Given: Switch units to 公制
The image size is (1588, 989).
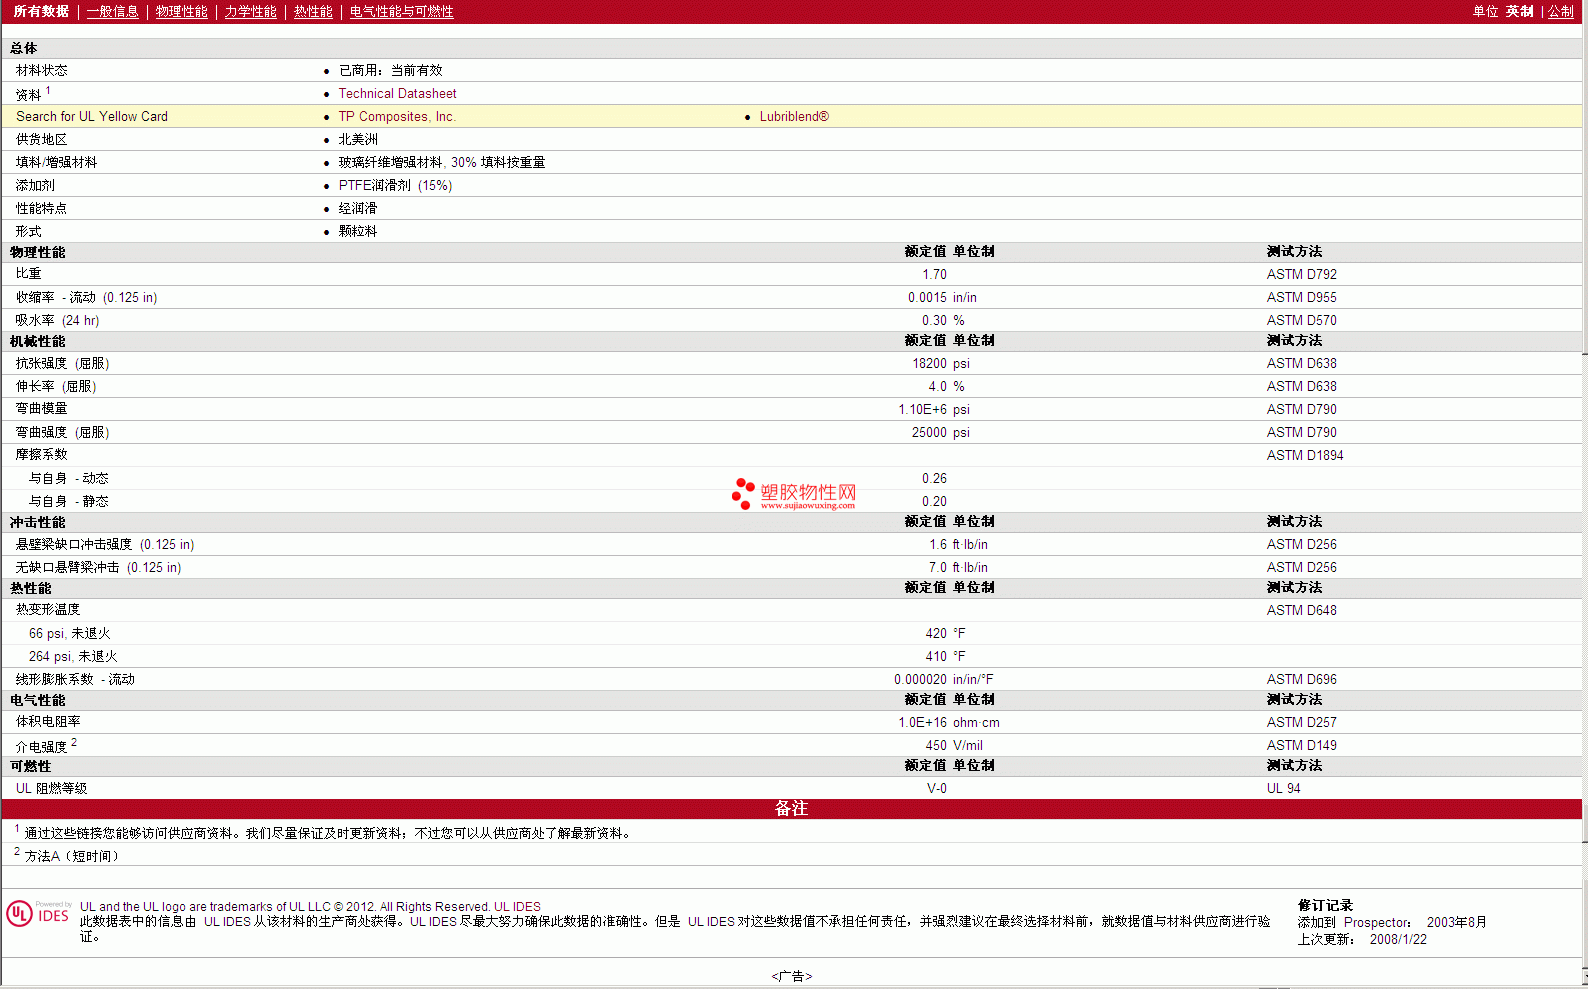Looking at the screenshot, I should point(1561,11).
